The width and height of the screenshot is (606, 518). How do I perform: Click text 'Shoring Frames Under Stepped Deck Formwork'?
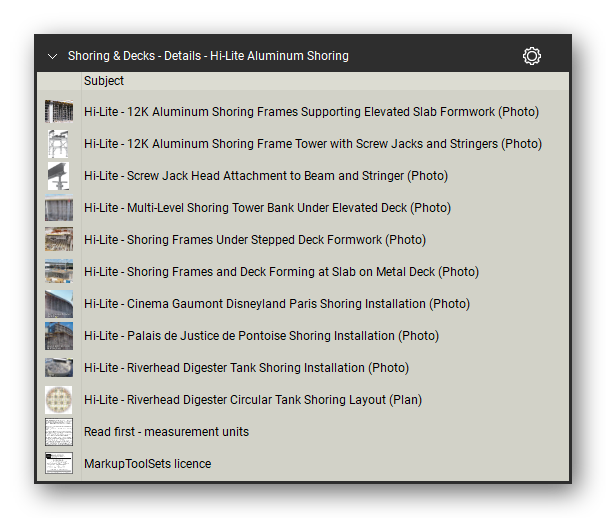254,240
